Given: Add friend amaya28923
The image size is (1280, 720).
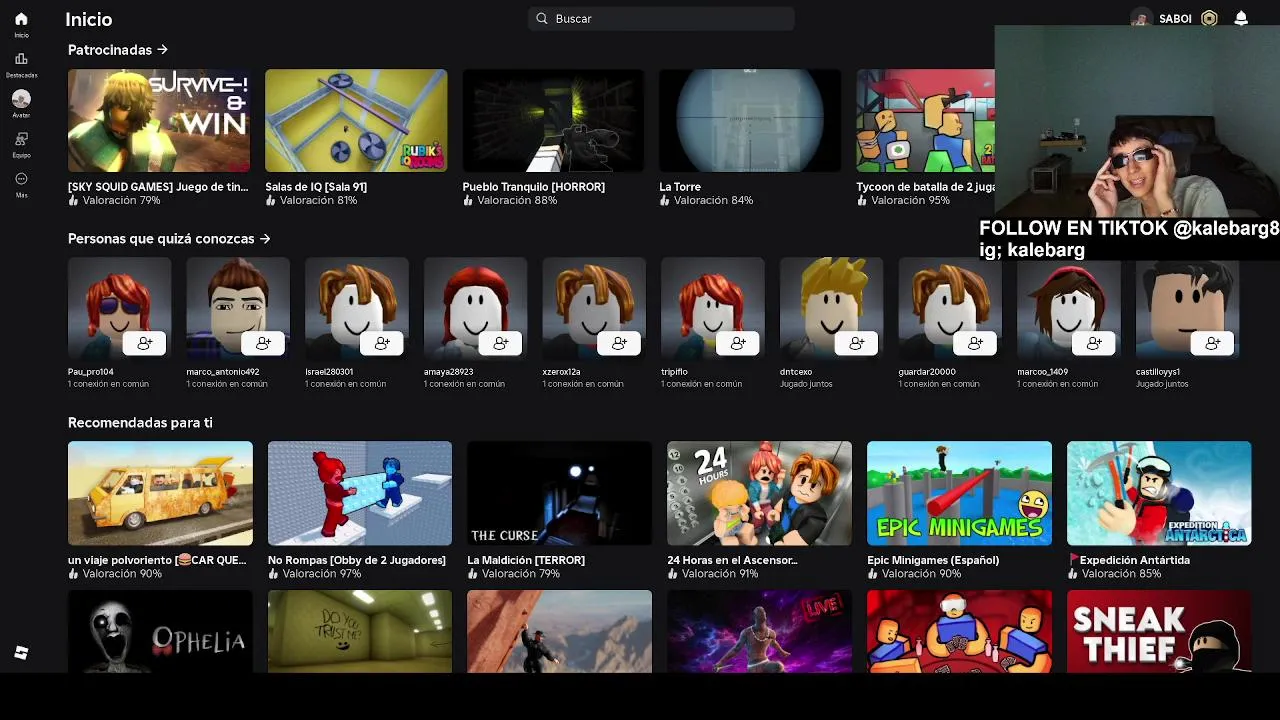Looking at the screenshot, I should [501, 343].
